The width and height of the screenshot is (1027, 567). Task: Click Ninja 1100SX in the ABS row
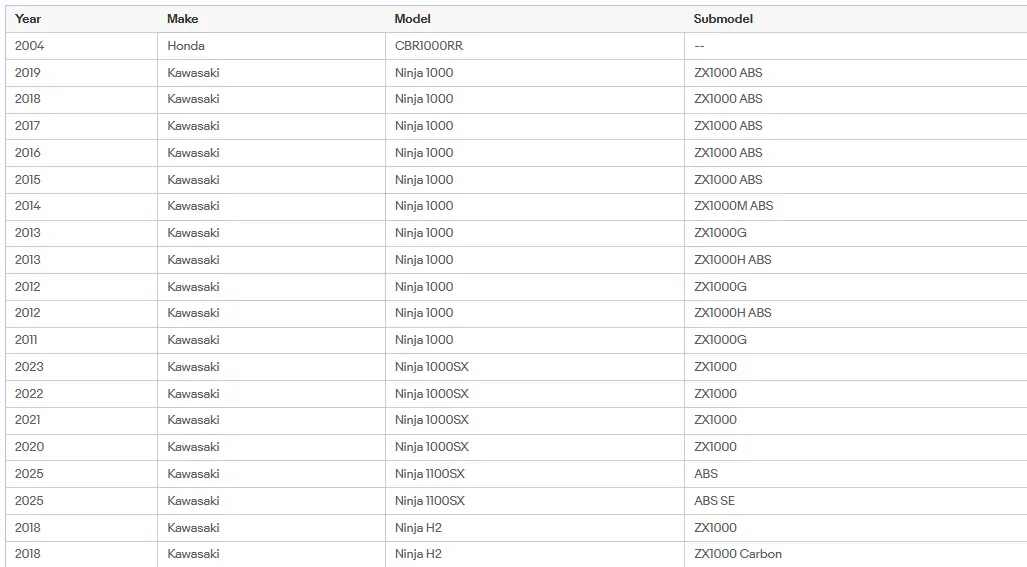click(x=430, y=473)
